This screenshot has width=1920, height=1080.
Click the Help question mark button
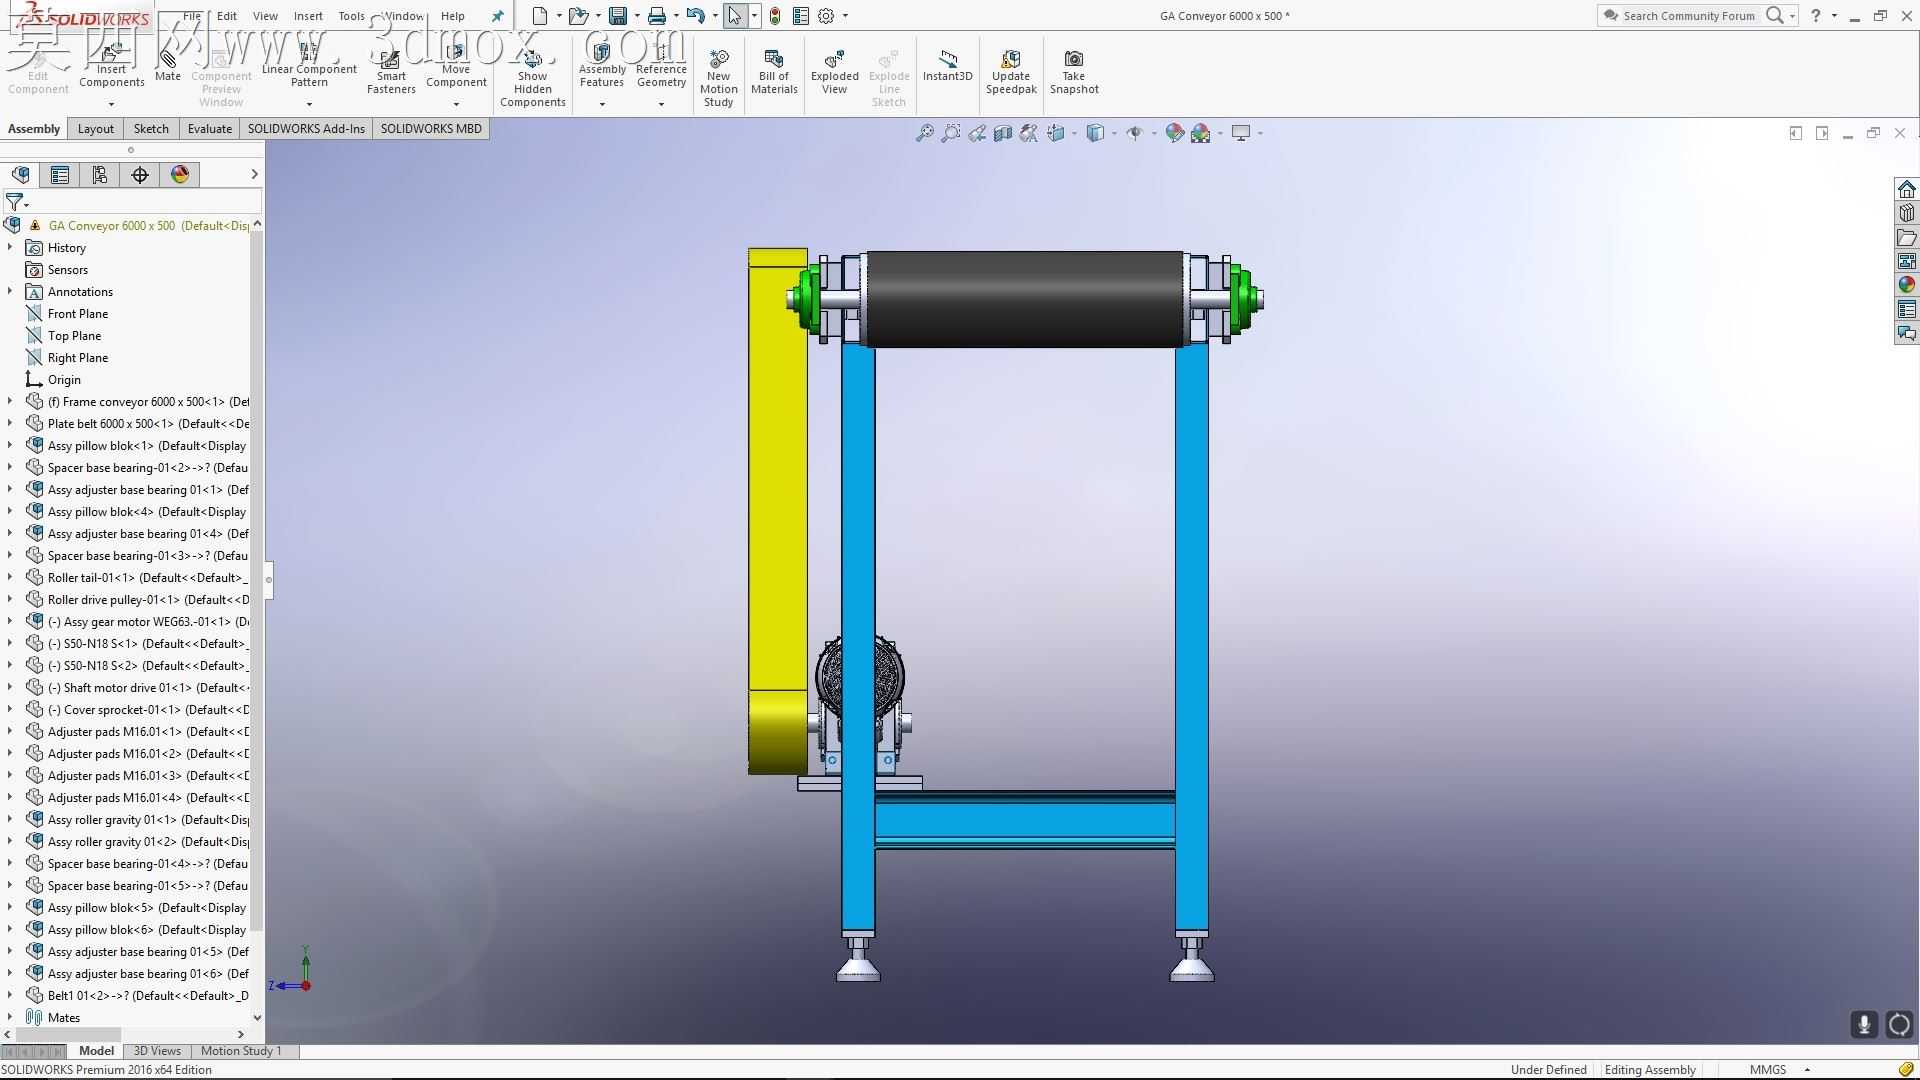[1816, 16]
